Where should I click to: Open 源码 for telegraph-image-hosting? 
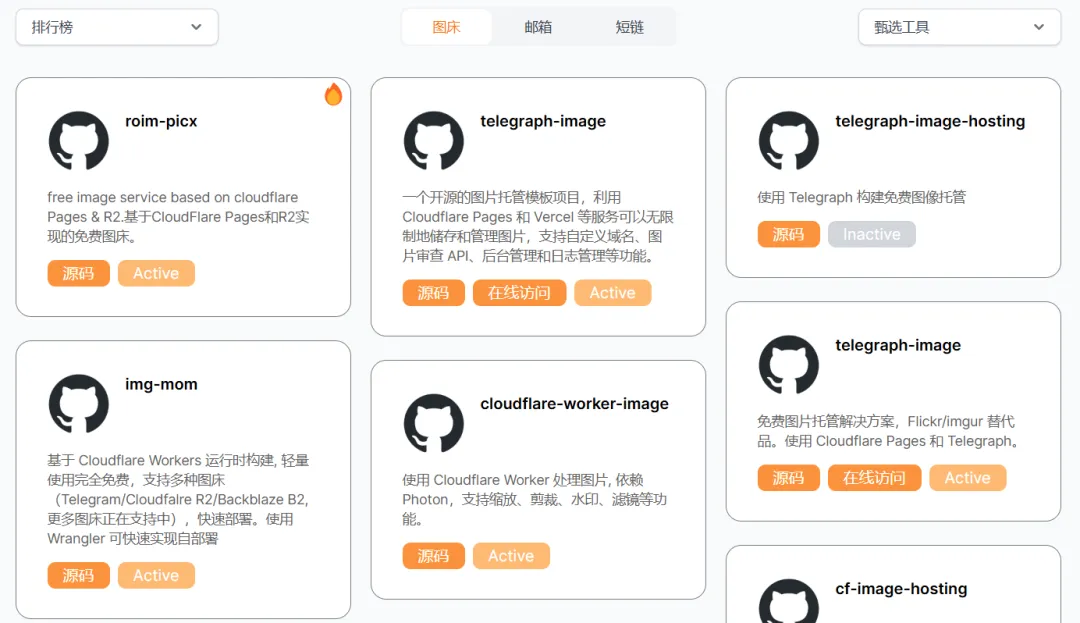(789, 234)
